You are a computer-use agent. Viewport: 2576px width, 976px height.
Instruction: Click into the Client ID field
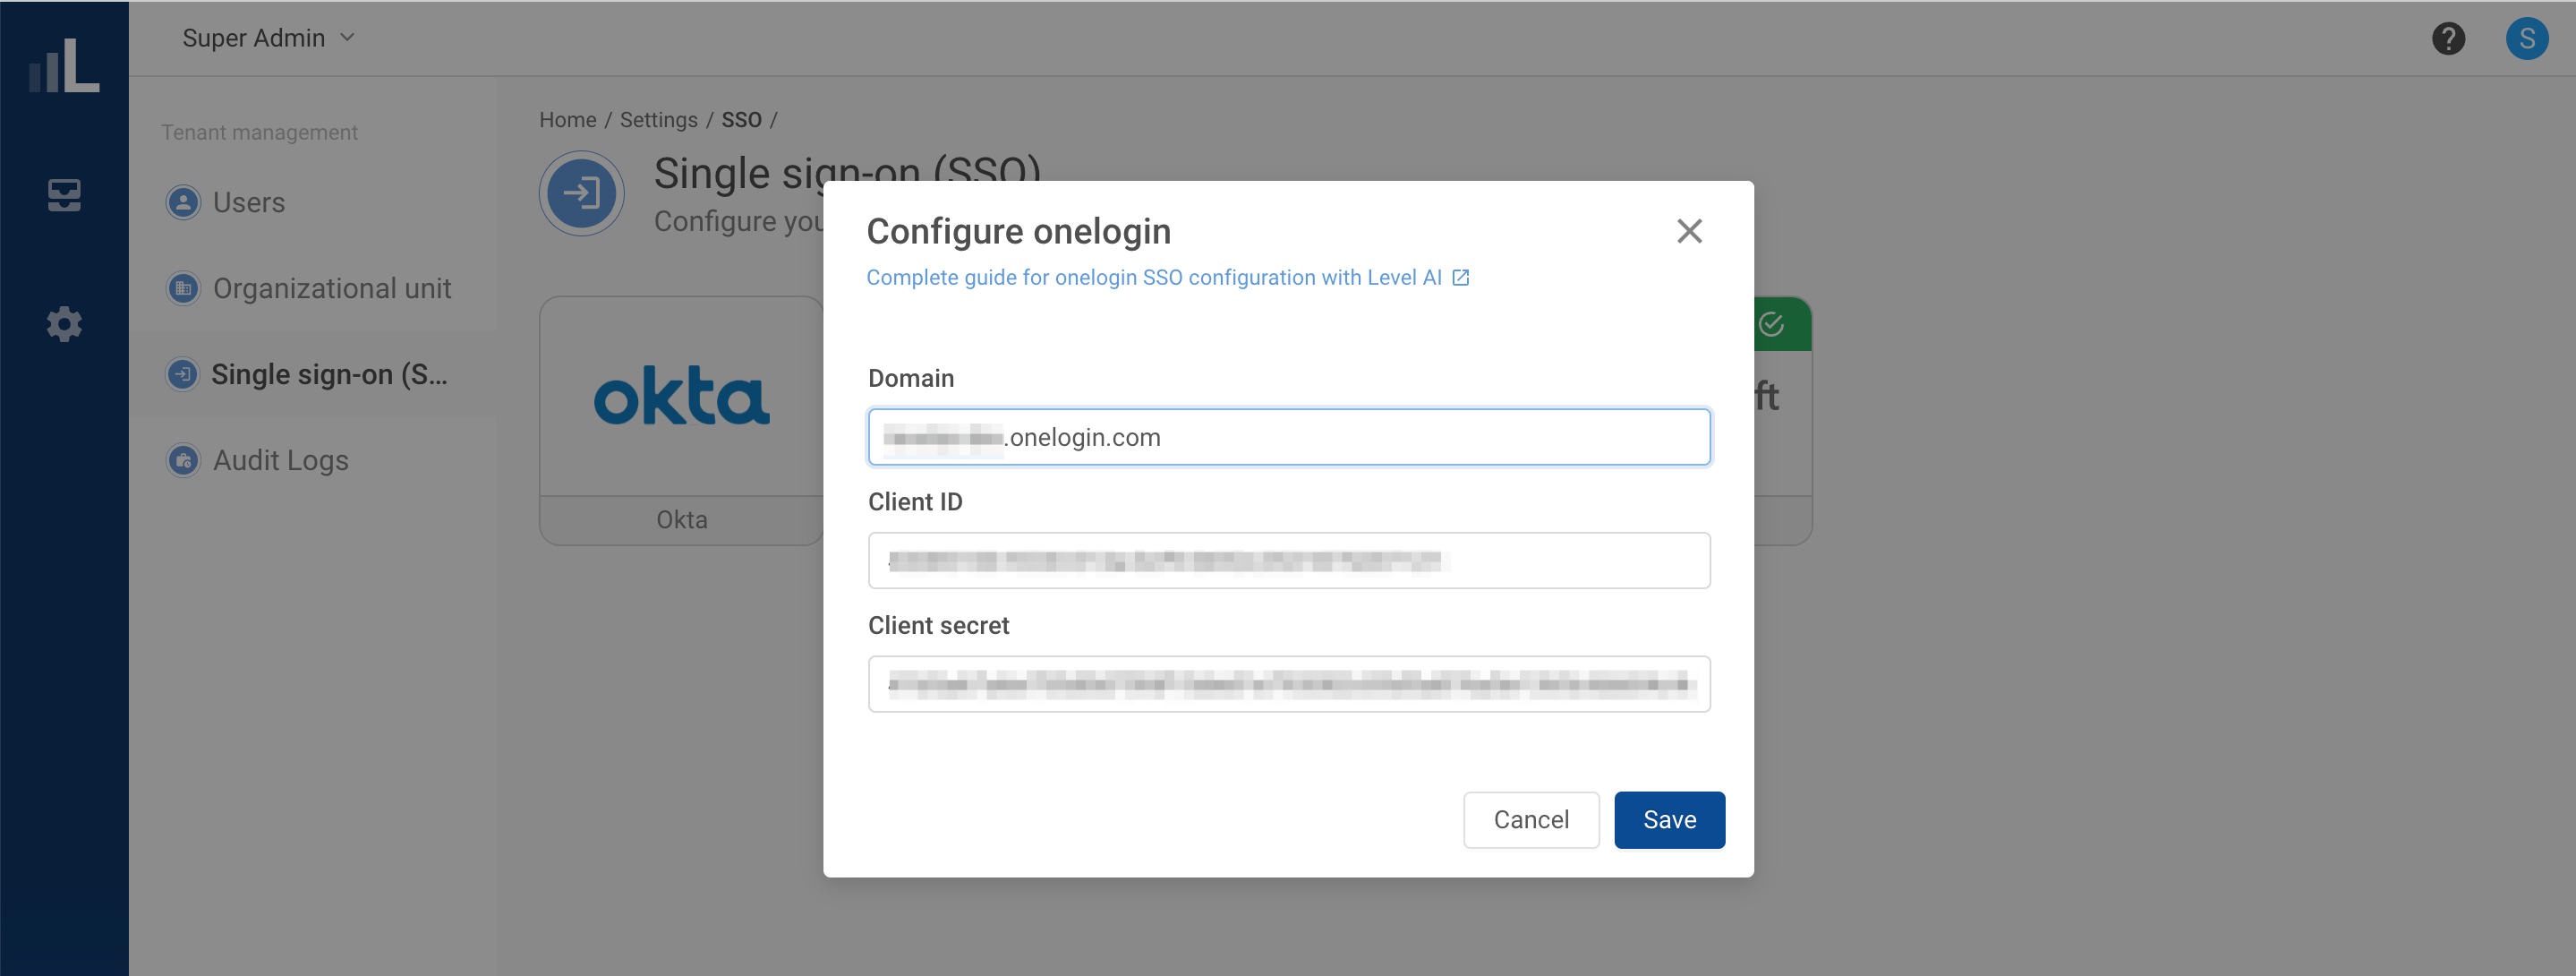pos(1289,560)
